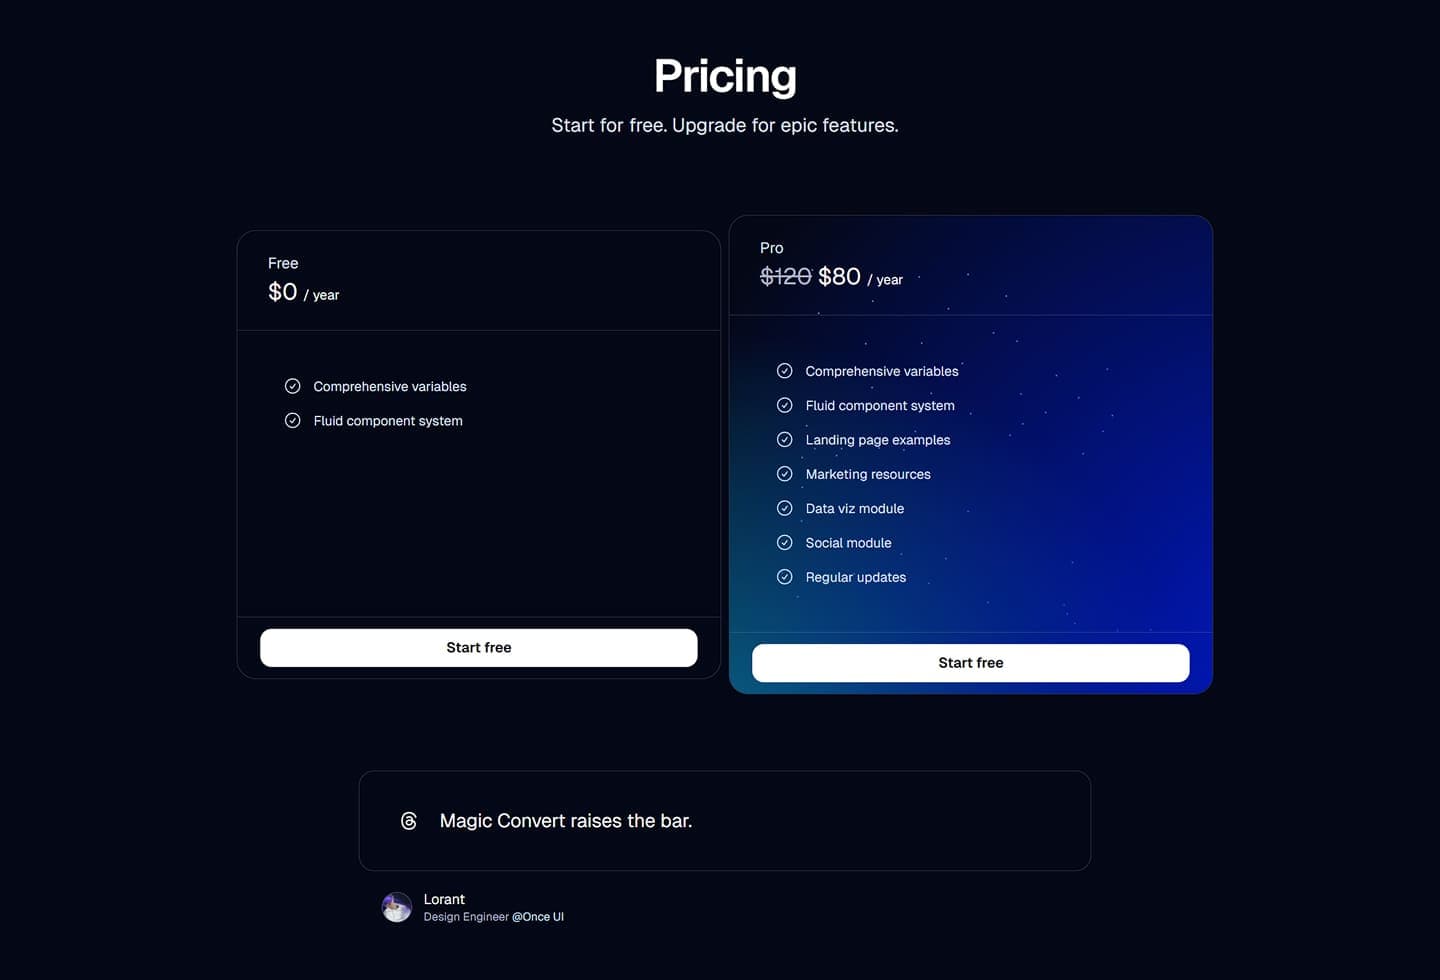Image resolution: width=1440 pixels, height=980 pixels.
Task: Select the Pricing heading
Action: (725, 76)
